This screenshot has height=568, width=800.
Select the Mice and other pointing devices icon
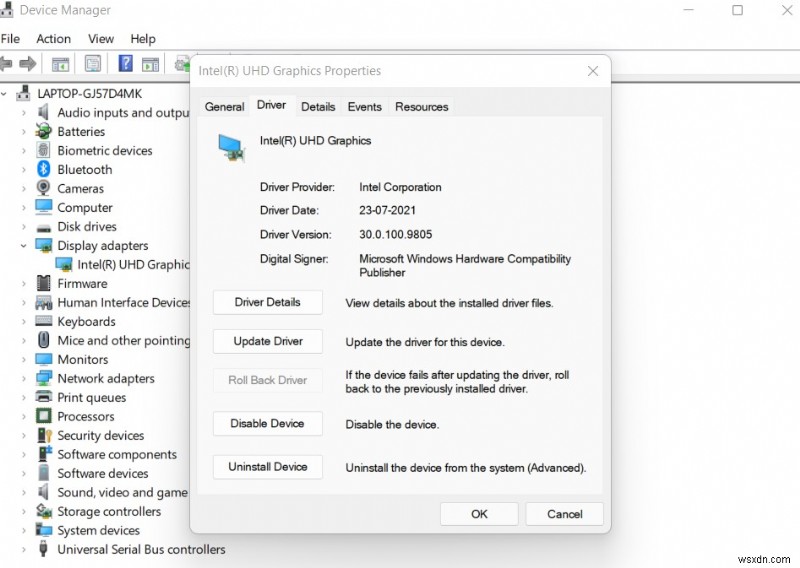tap(44, 340)
